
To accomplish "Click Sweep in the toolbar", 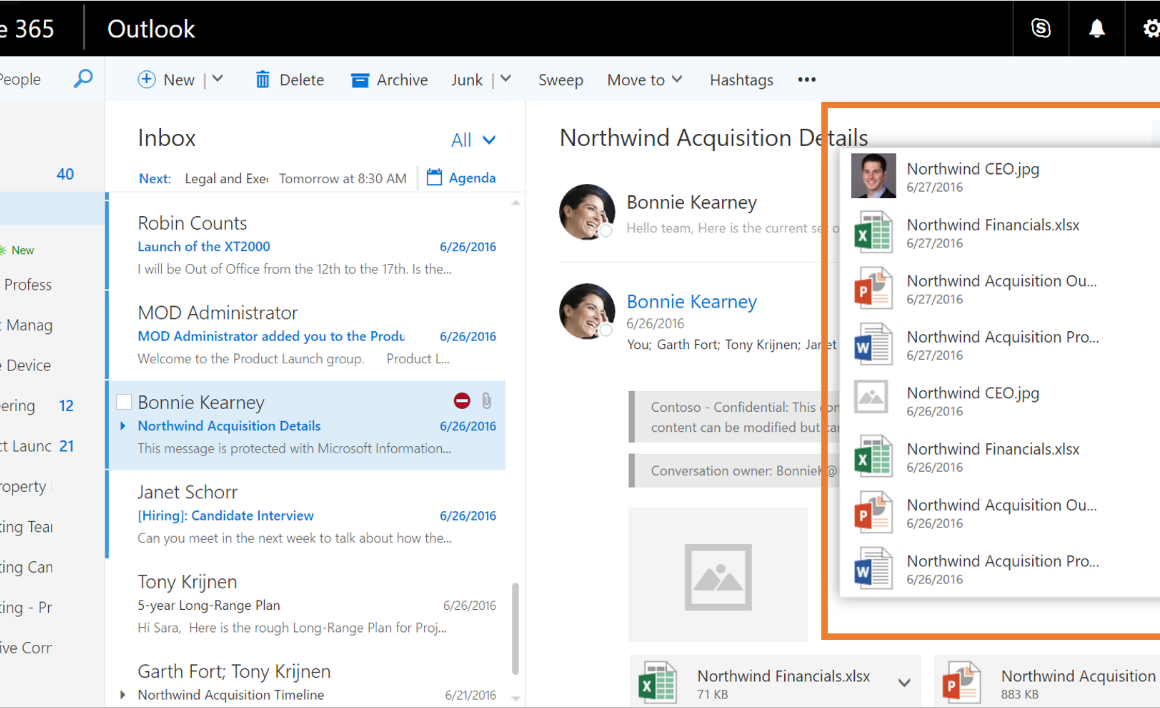I will (x=561, y=80).
